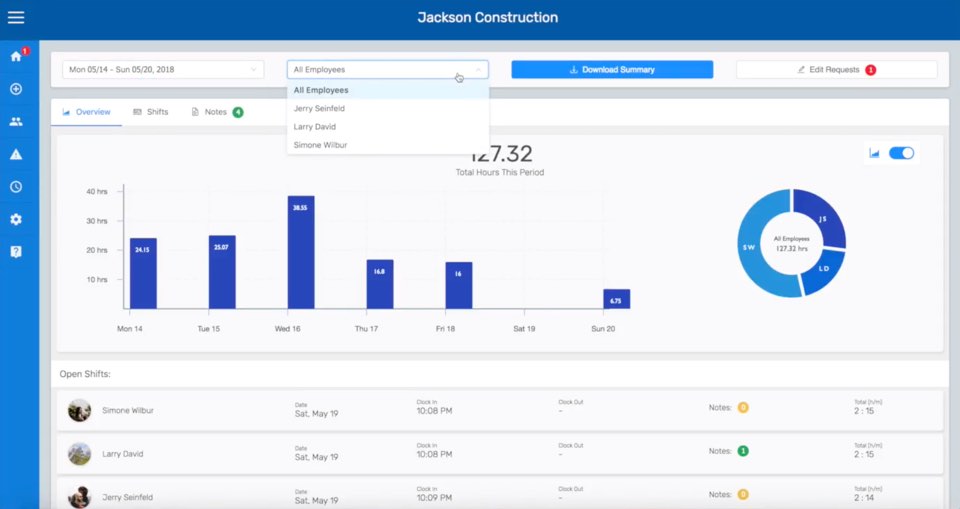Click Larry David's green notes badge
Viewport: 960px width, 509px height.
pyautogui.click(x=743, y=451)
